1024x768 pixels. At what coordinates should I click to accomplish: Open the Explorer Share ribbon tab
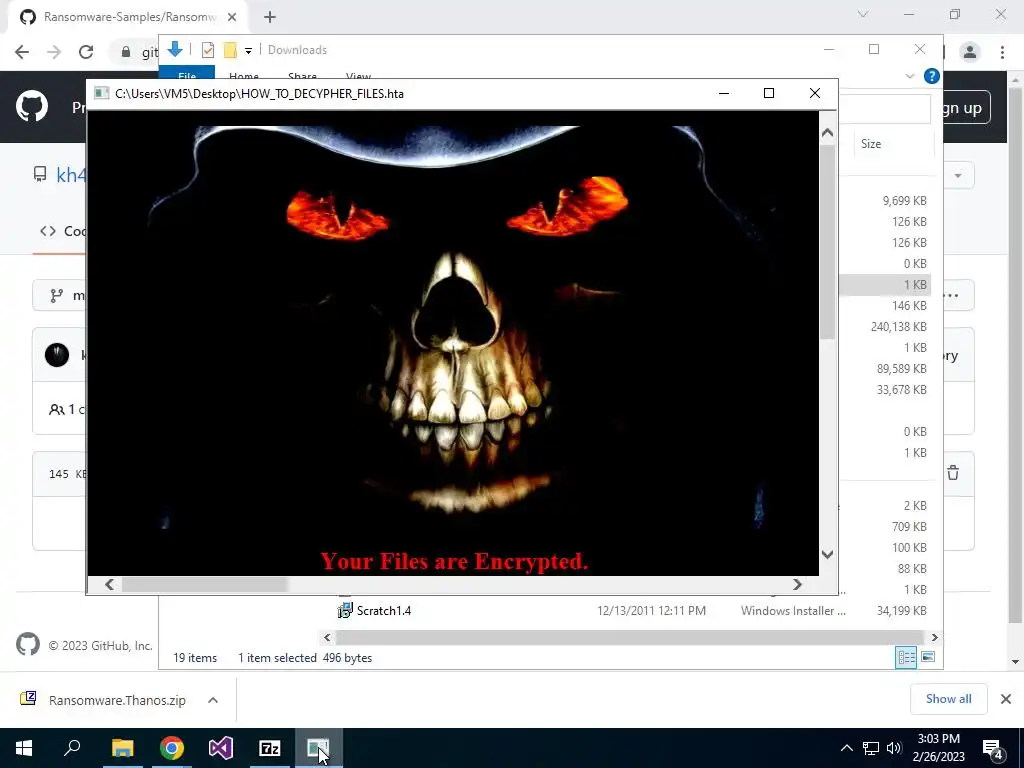[x=302, y=74]
